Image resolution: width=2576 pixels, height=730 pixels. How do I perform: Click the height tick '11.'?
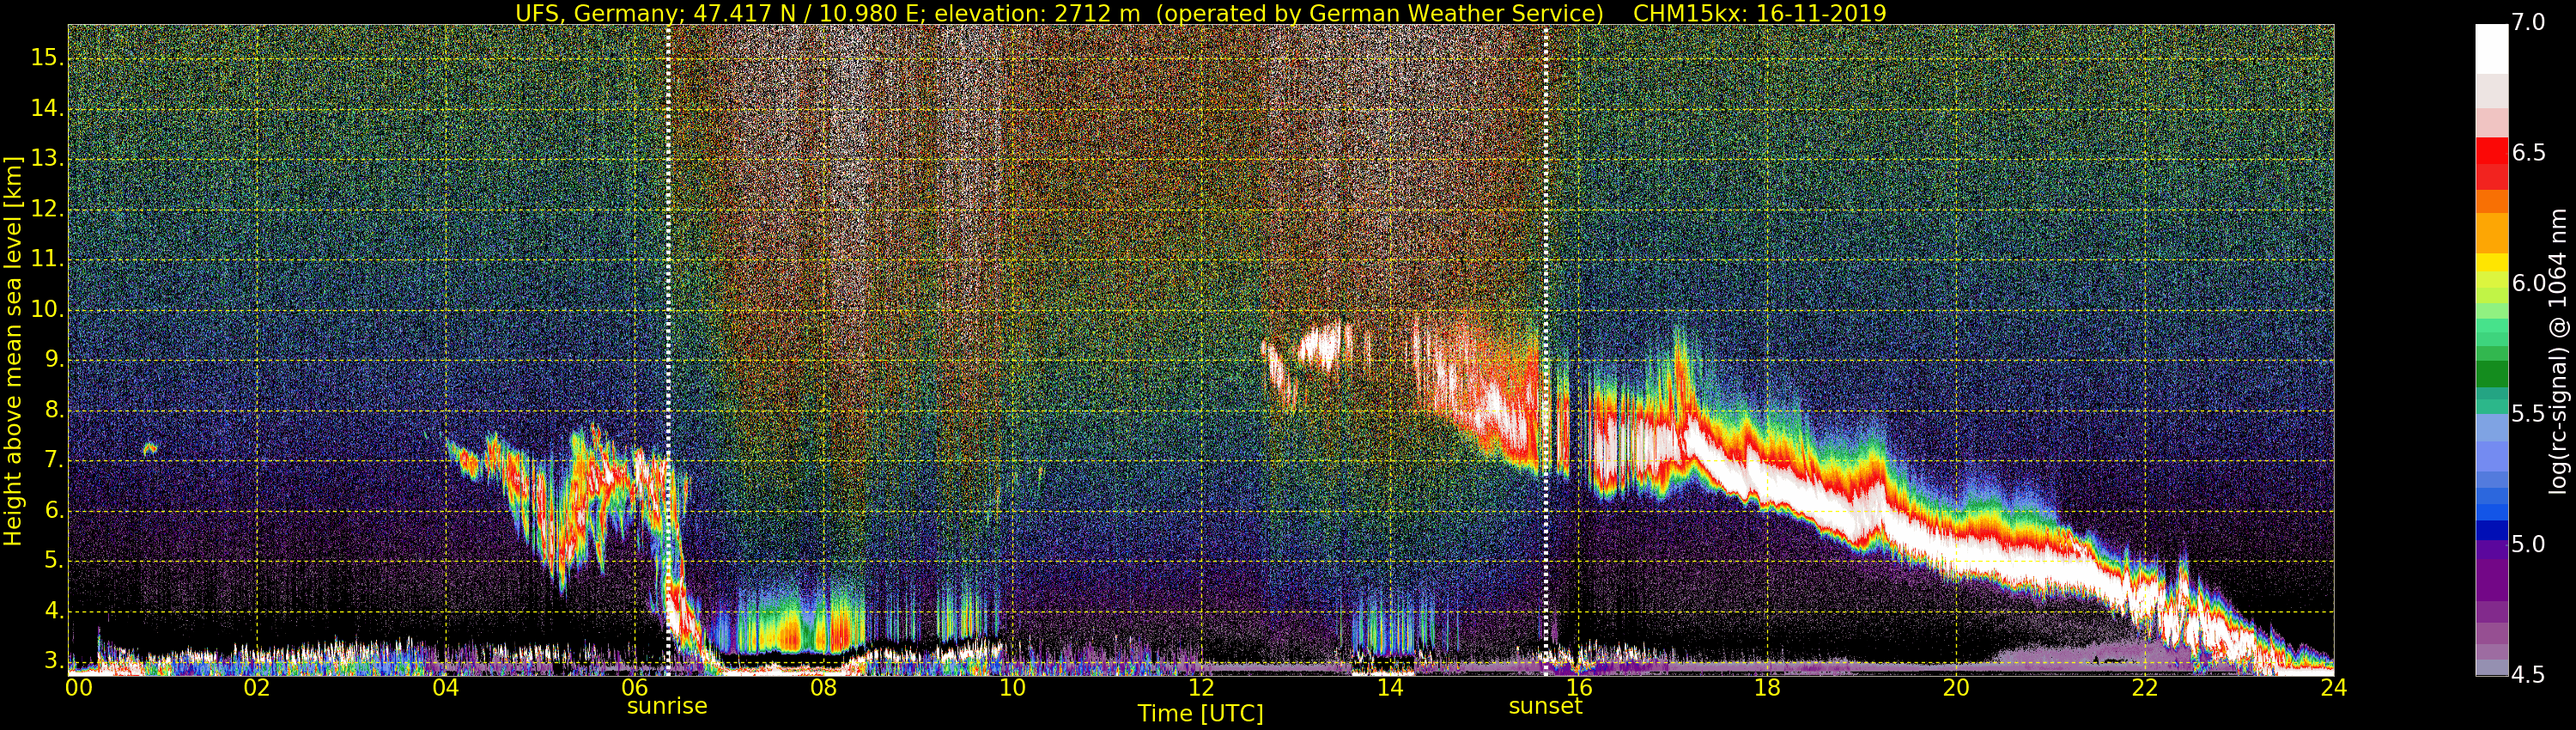click(47, 259)
